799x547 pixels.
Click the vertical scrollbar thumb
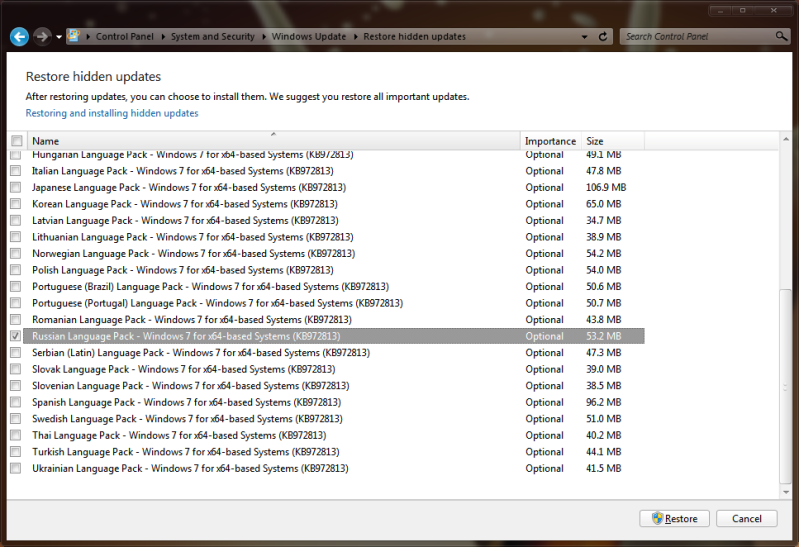tap(786, 386)
